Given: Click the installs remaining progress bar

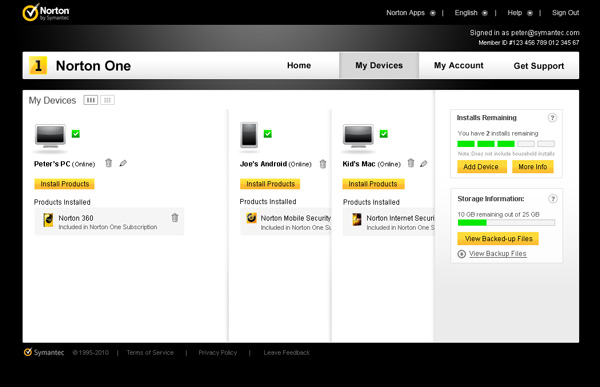Looking at the screenshot, I should point(506,144).
